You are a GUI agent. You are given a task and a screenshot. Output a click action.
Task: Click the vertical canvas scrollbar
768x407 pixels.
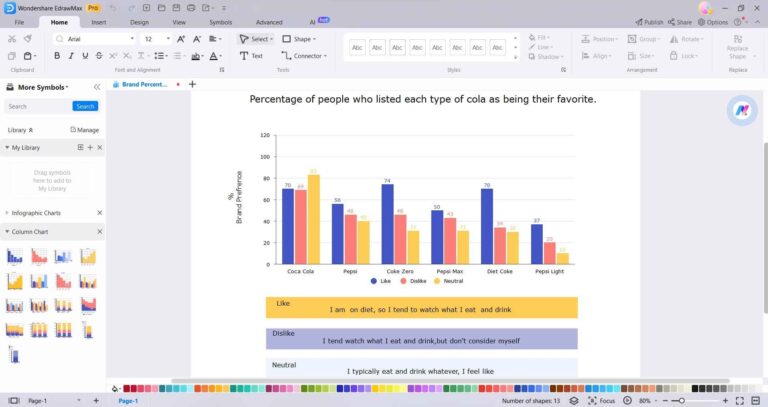pyautogui.click(x=765, y=228)
